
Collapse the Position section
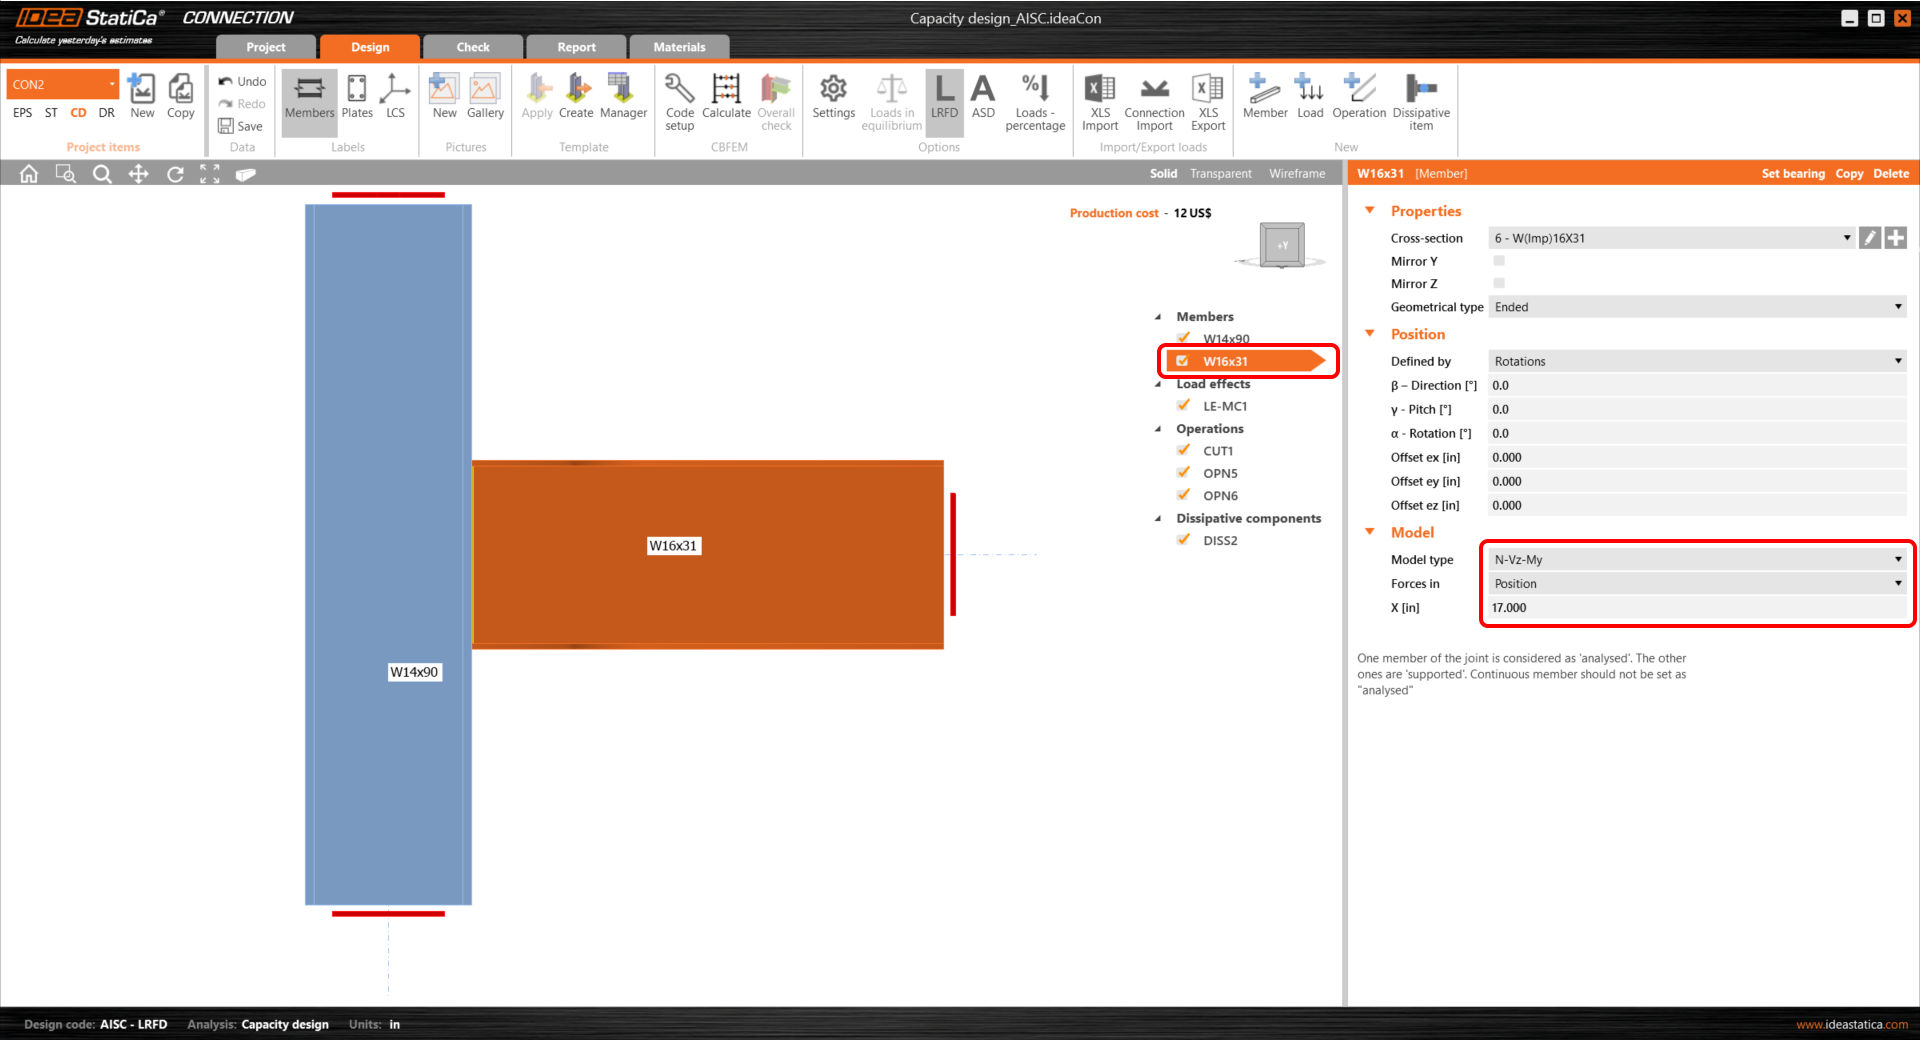click(x=1369, y=334)
